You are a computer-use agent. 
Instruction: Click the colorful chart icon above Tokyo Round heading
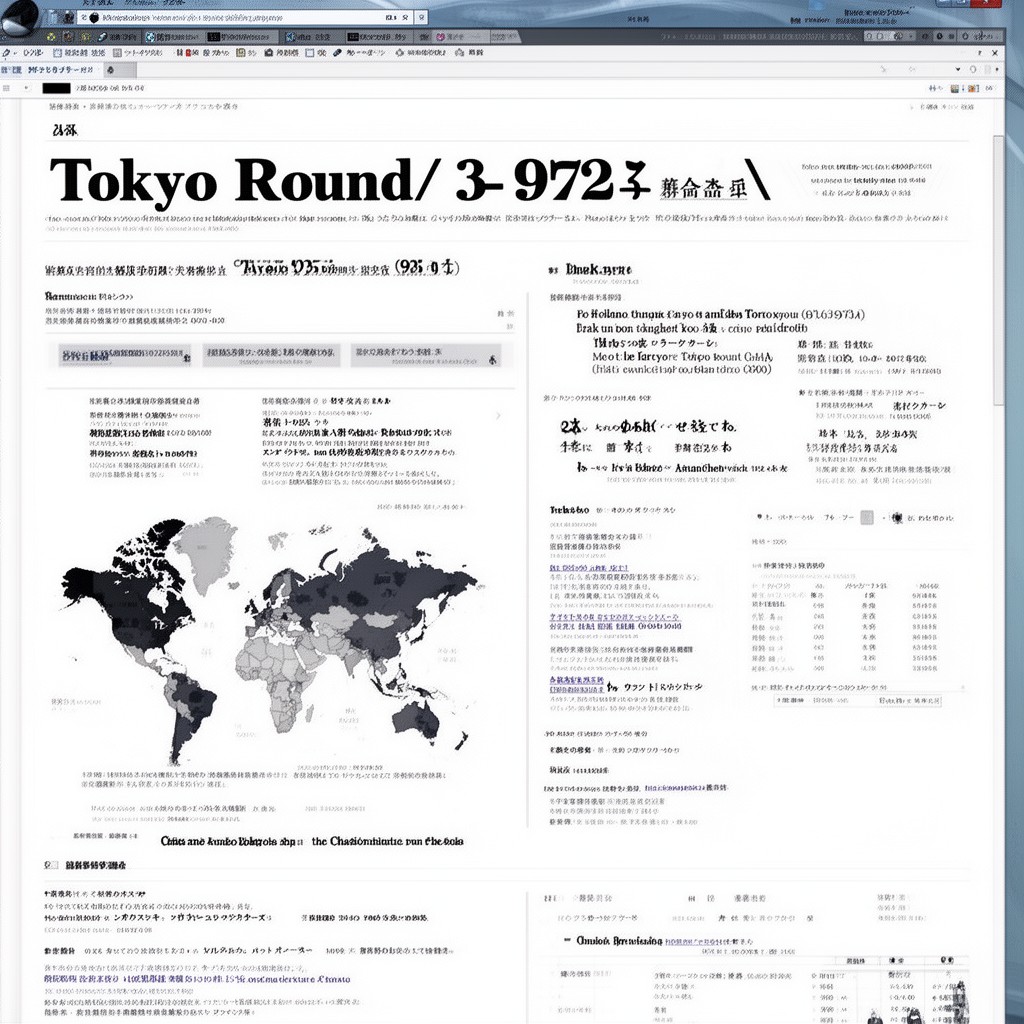tap(955, 88)
